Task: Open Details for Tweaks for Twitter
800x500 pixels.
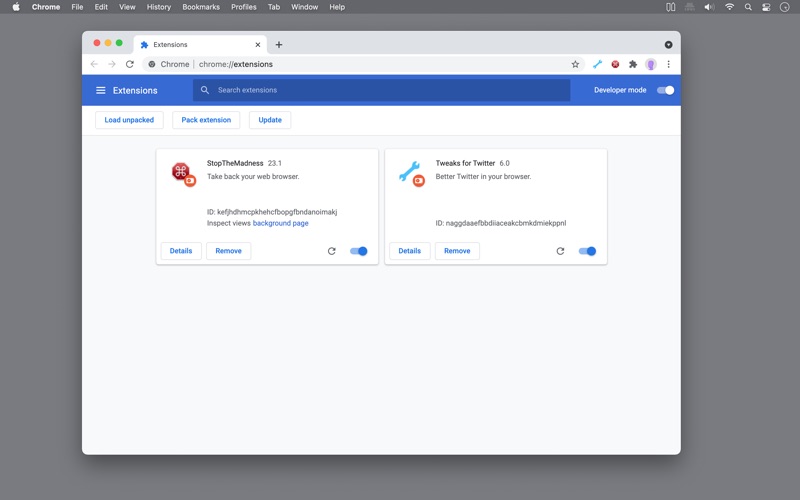Action: tap(410, 251)
